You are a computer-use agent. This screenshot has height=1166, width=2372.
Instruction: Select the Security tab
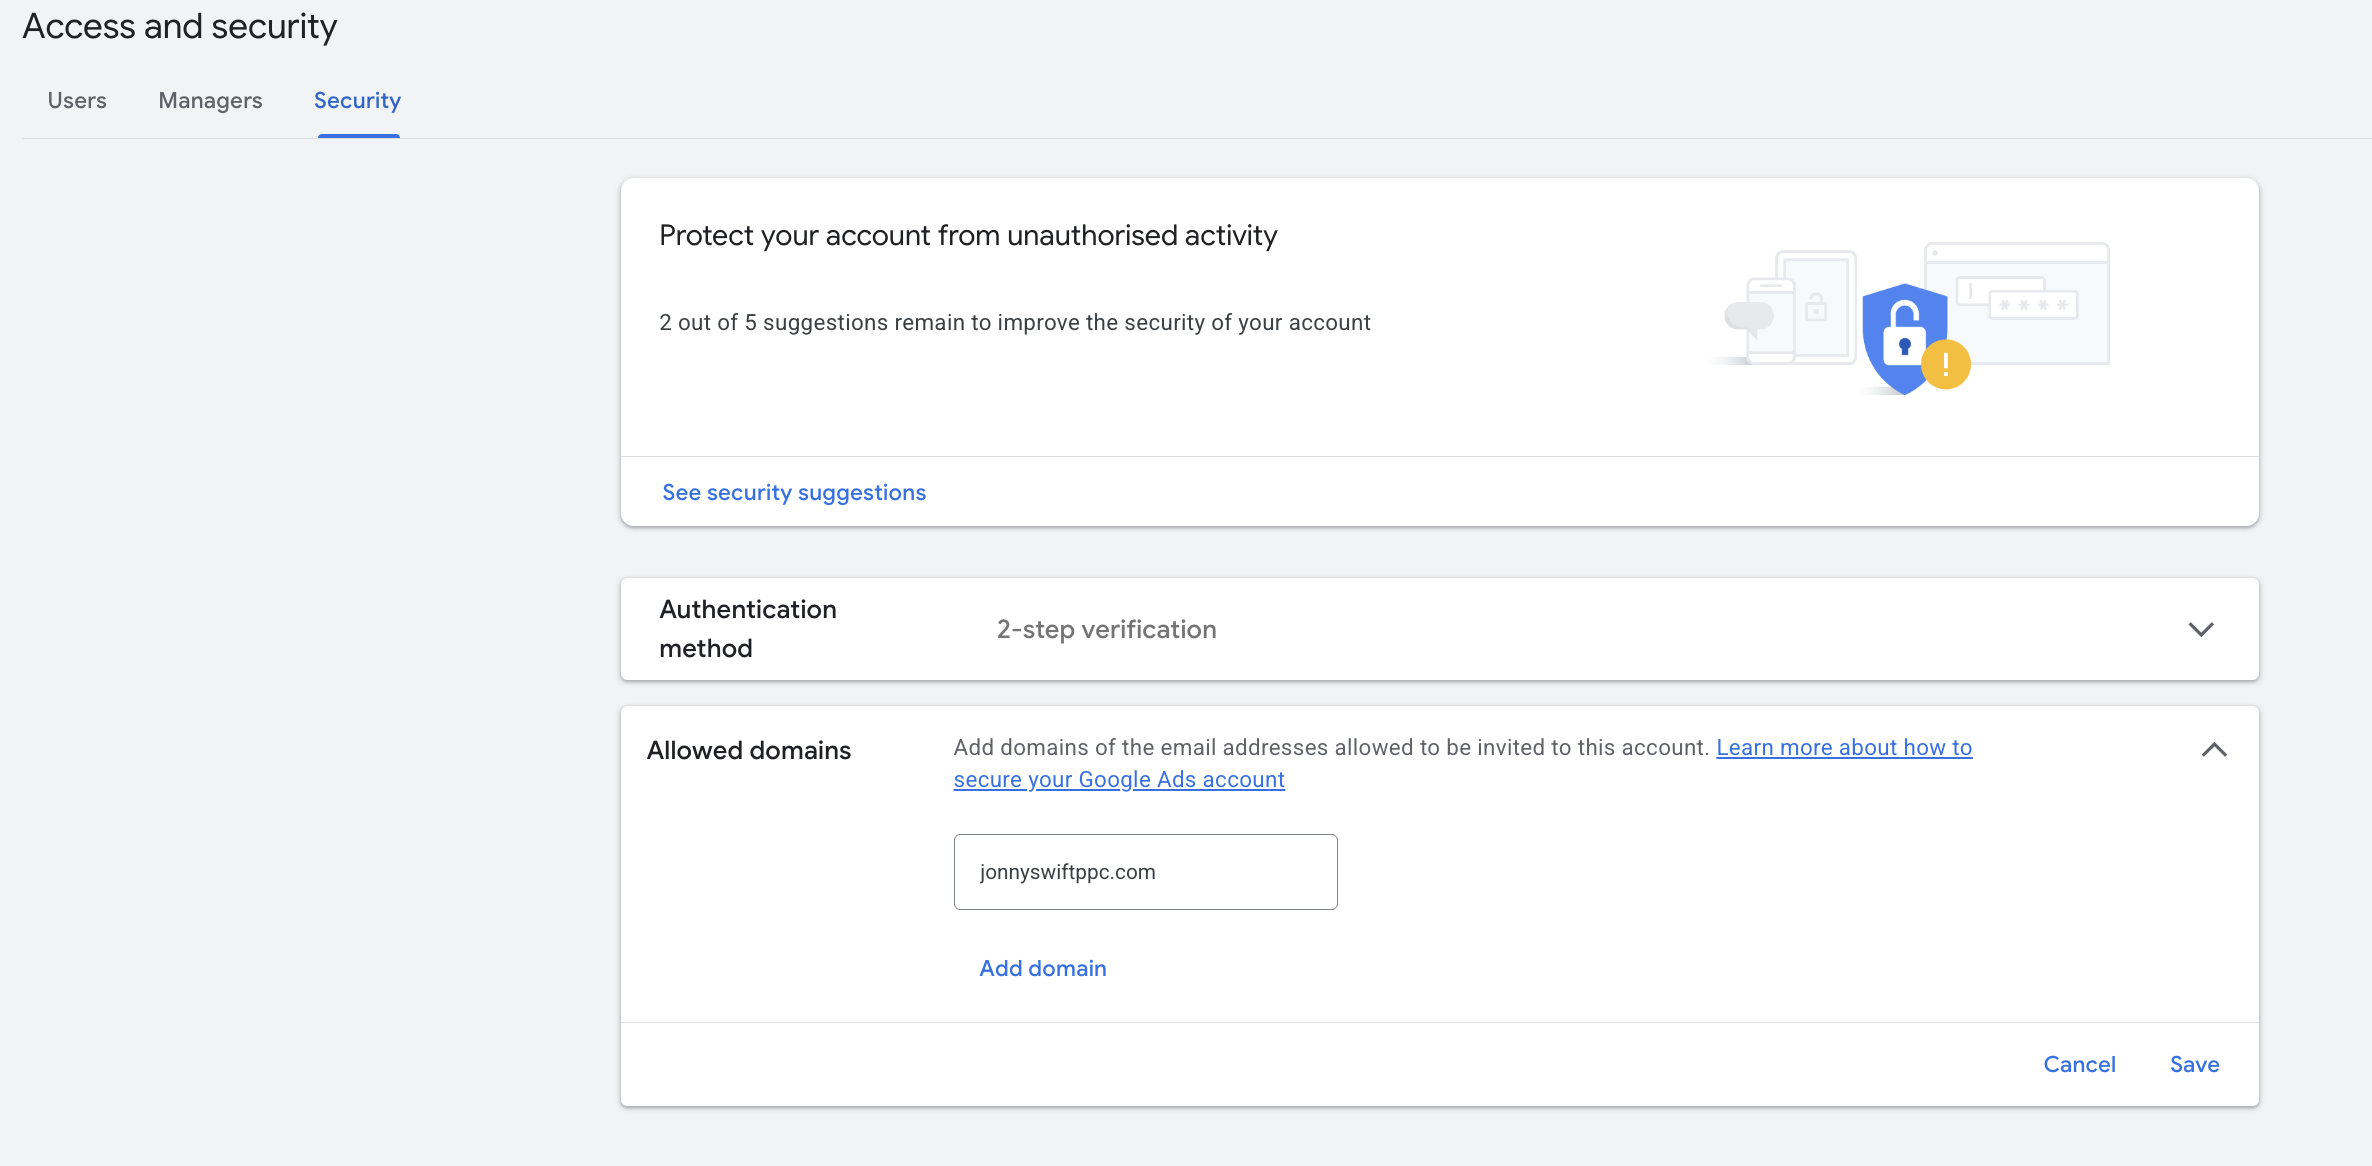click(x=357, y=100)
